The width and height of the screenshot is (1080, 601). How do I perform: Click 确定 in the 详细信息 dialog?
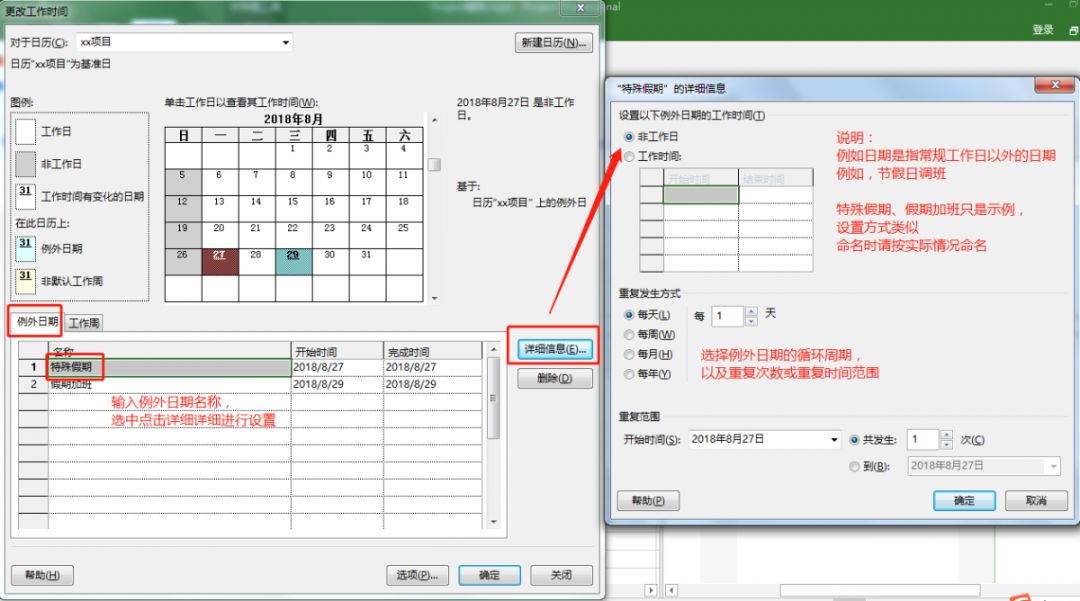(964, 500)
